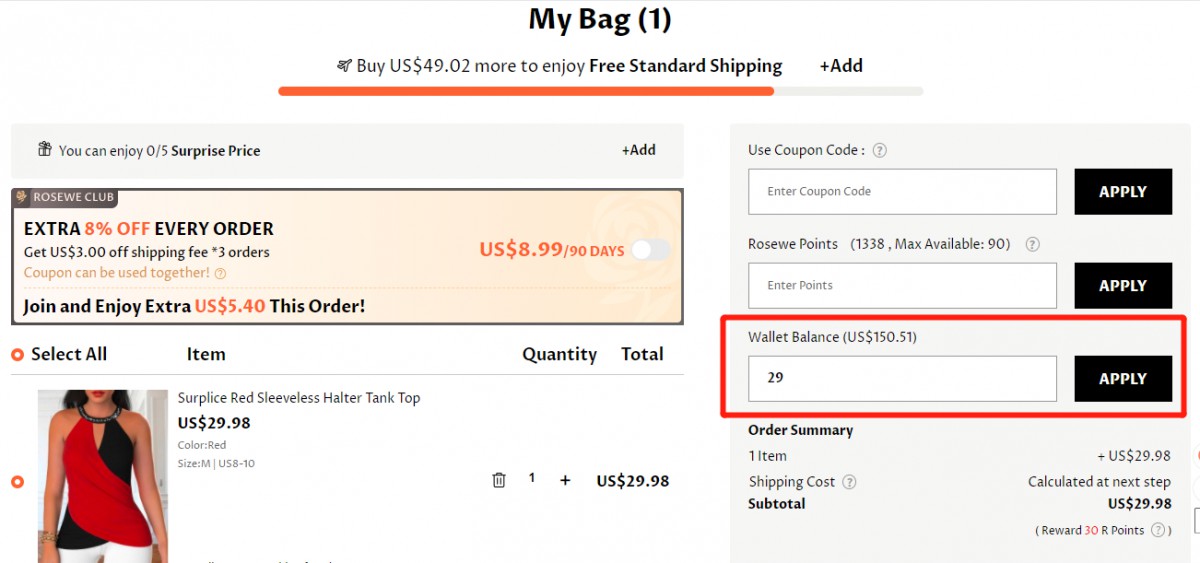
Task: Click the airplane icon in shipping banner
Action: 345,66
